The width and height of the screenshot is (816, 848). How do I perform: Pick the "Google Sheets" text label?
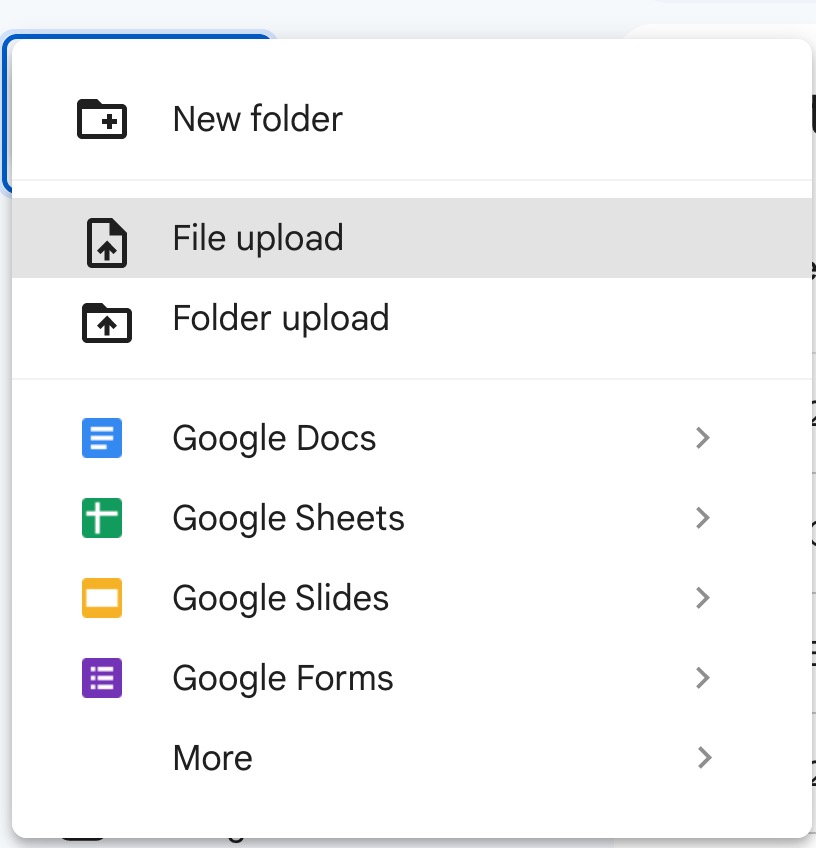coord(288,519)
